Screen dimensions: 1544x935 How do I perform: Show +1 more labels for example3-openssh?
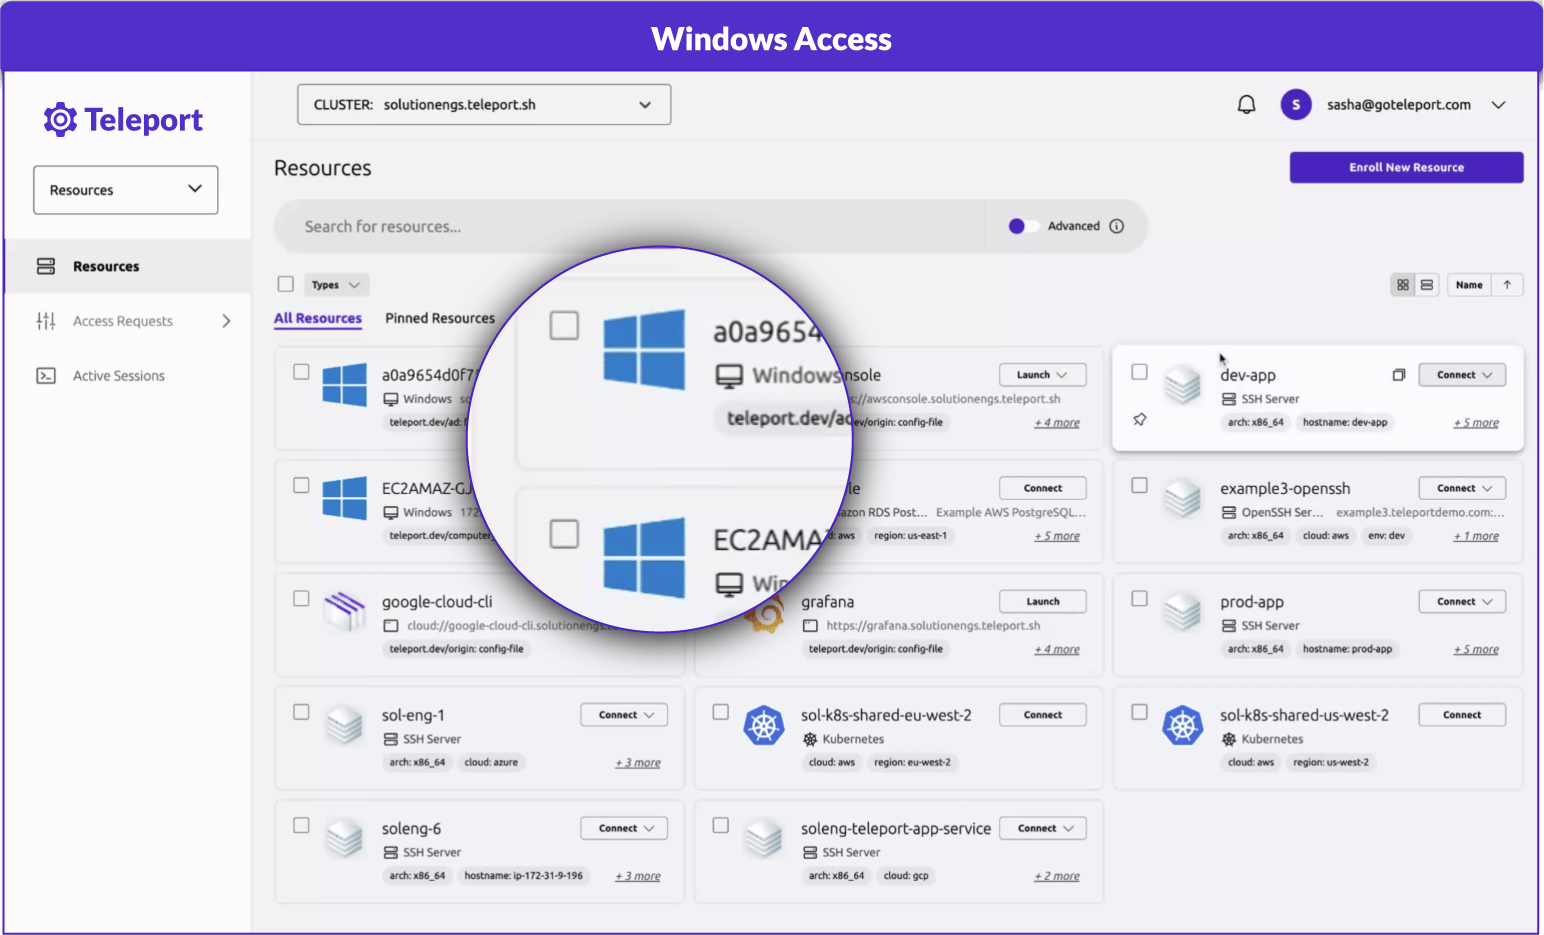pos(1476,536)
